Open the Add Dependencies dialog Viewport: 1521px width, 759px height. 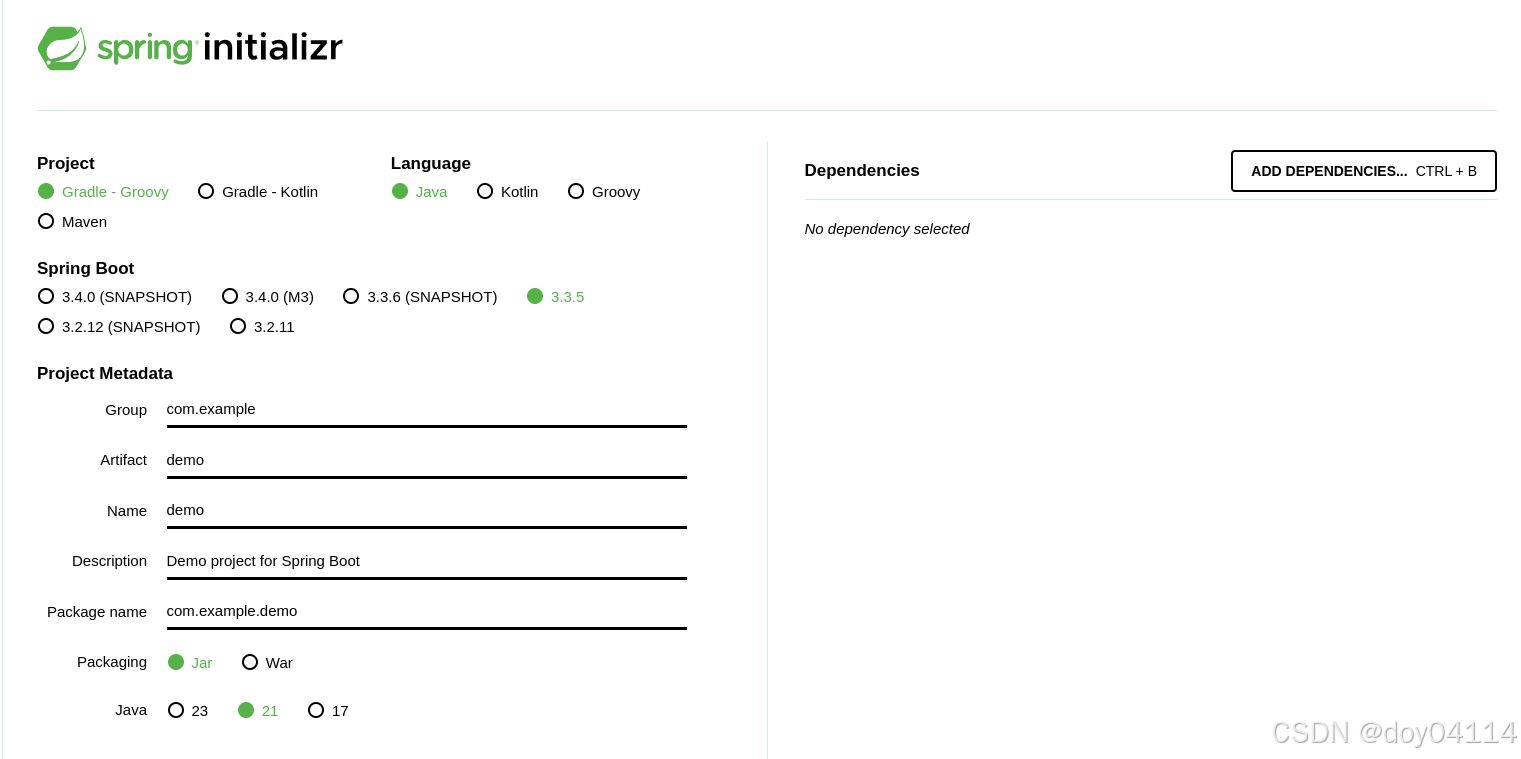coord(1363,171)
